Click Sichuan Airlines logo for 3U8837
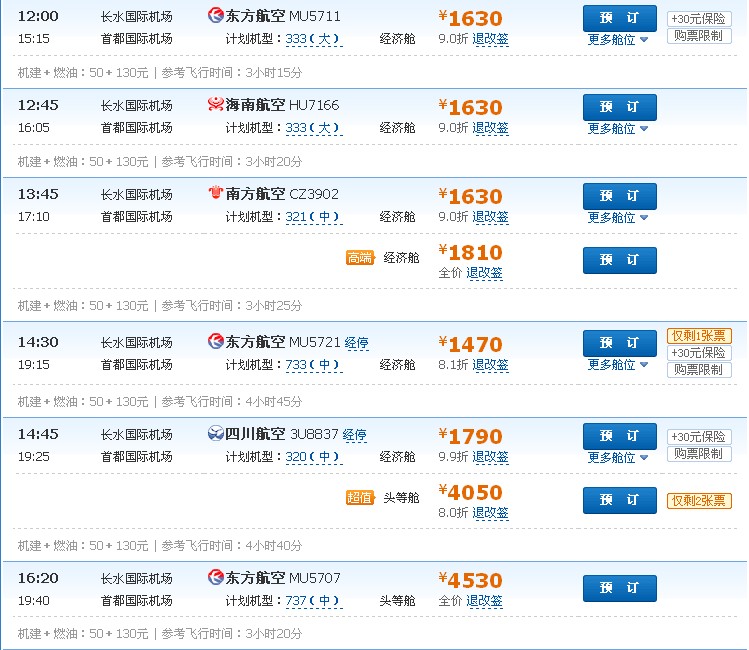749x650 pixels. coord(215,434)
